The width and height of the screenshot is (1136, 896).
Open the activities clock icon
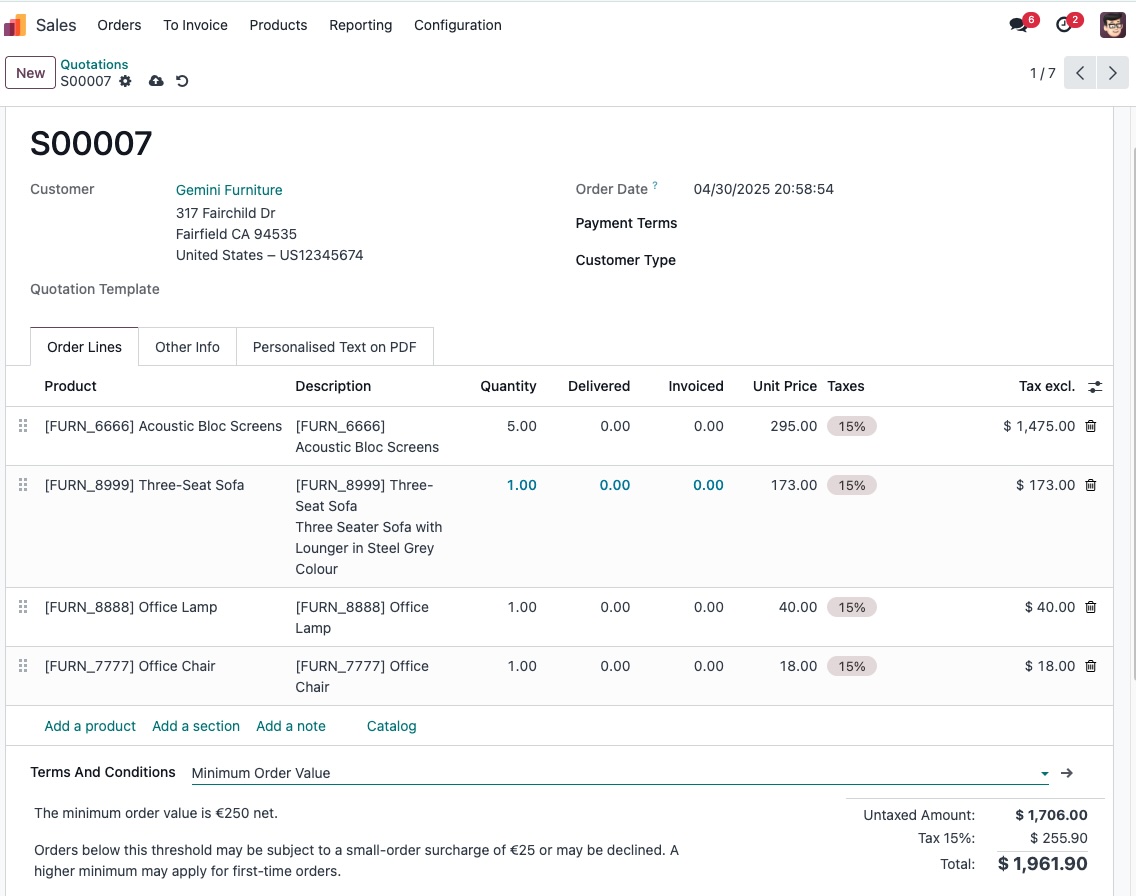click(1064, 25)
